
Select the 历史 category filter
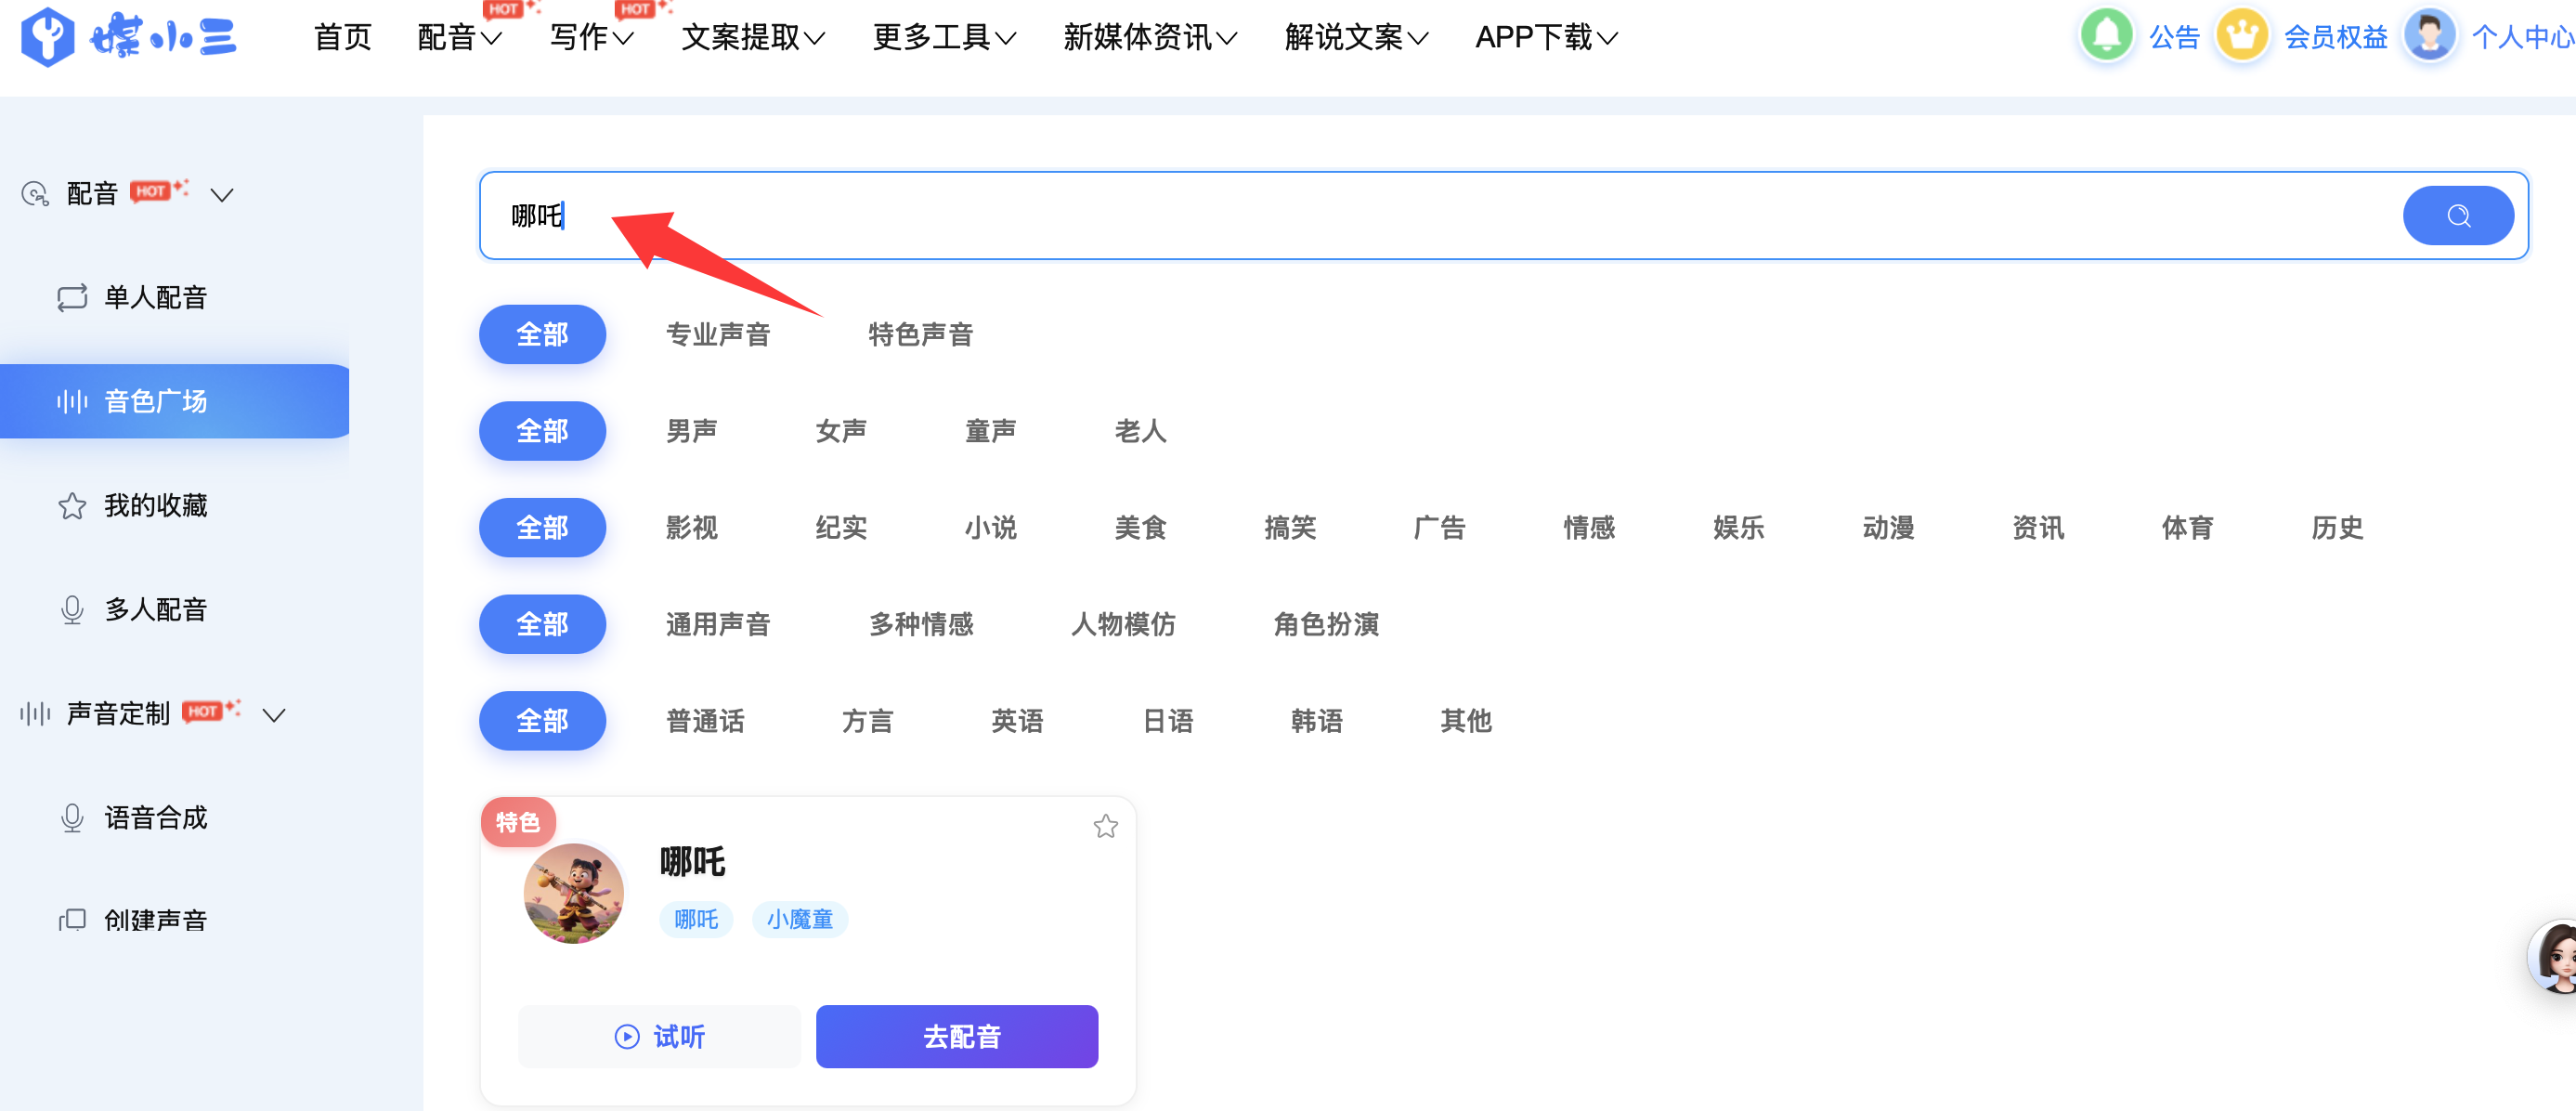[2337, 528]
